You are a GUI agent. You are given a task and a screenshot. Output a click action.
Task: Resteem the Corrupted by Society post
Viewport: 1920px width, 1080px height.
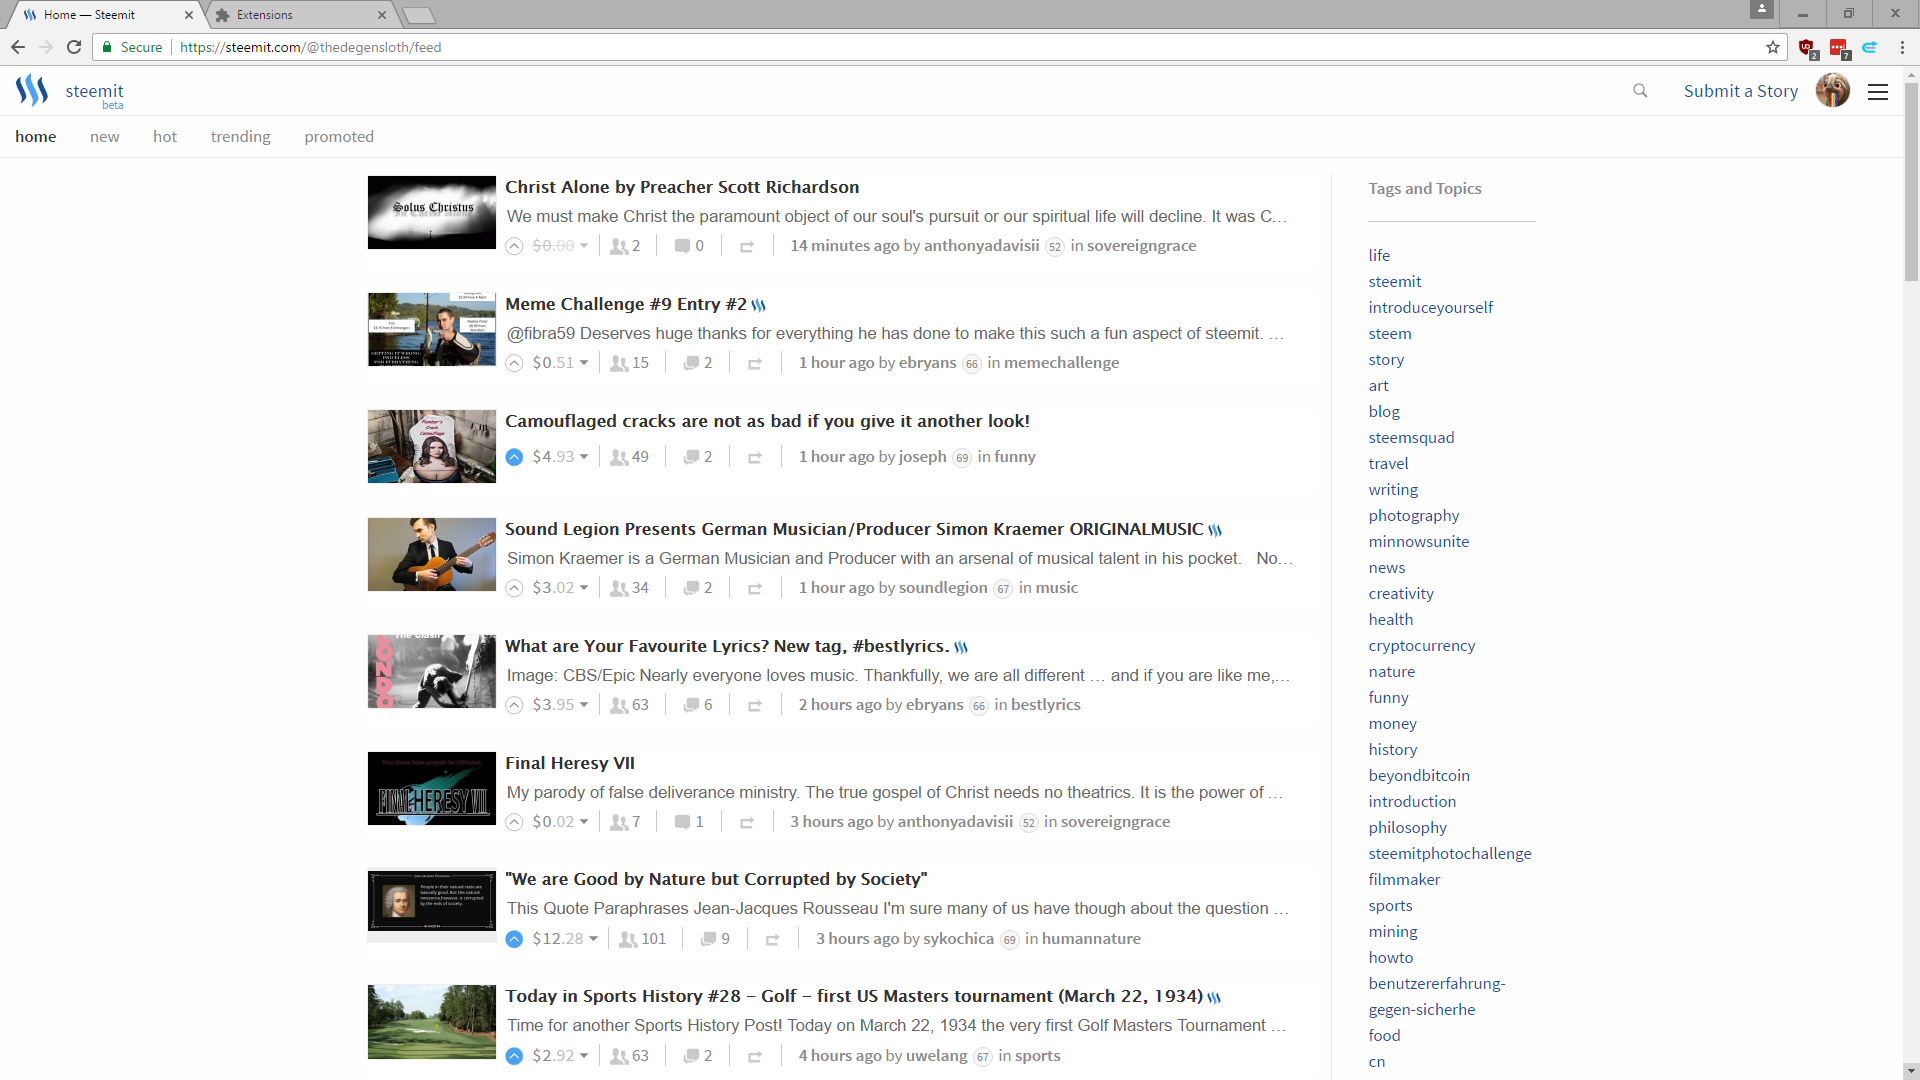click(x=773, y=940)
